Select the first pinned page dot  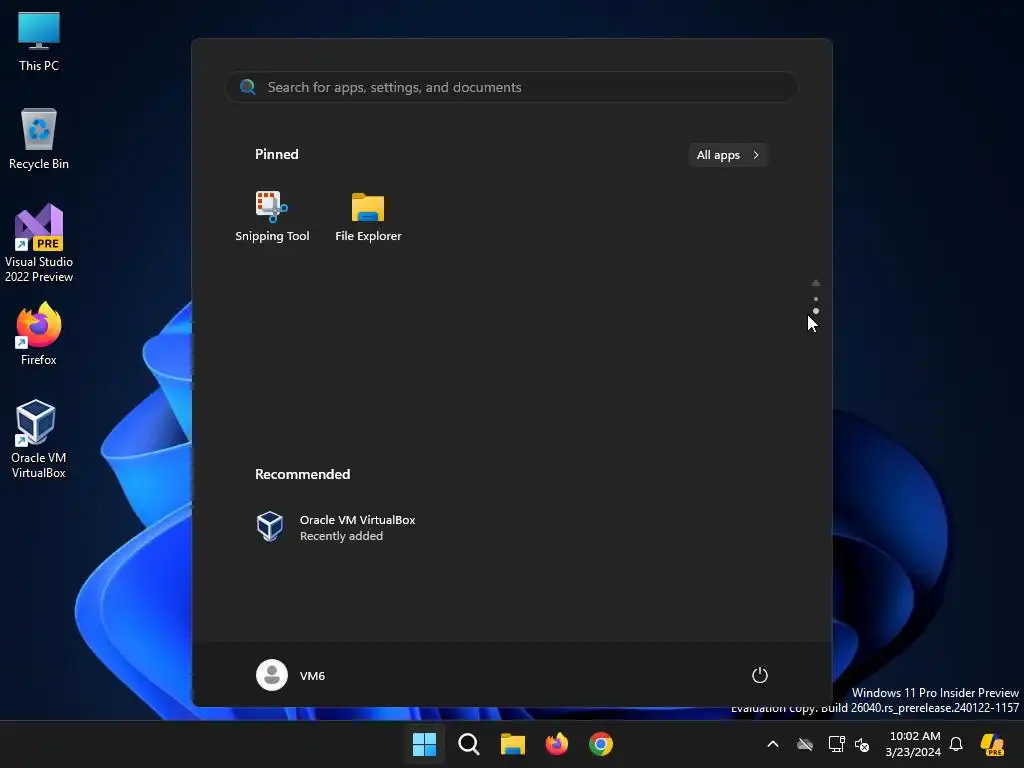tap(816, 299)
